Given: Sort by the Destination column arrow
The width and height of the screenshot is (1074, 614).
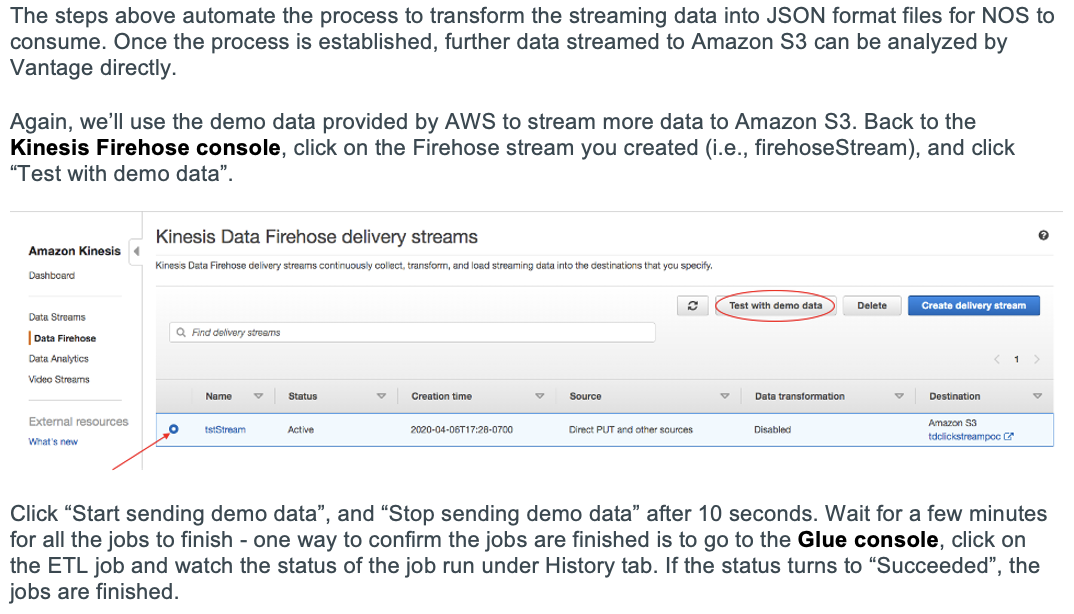Looking at the screenshot, I should 1037,397.
